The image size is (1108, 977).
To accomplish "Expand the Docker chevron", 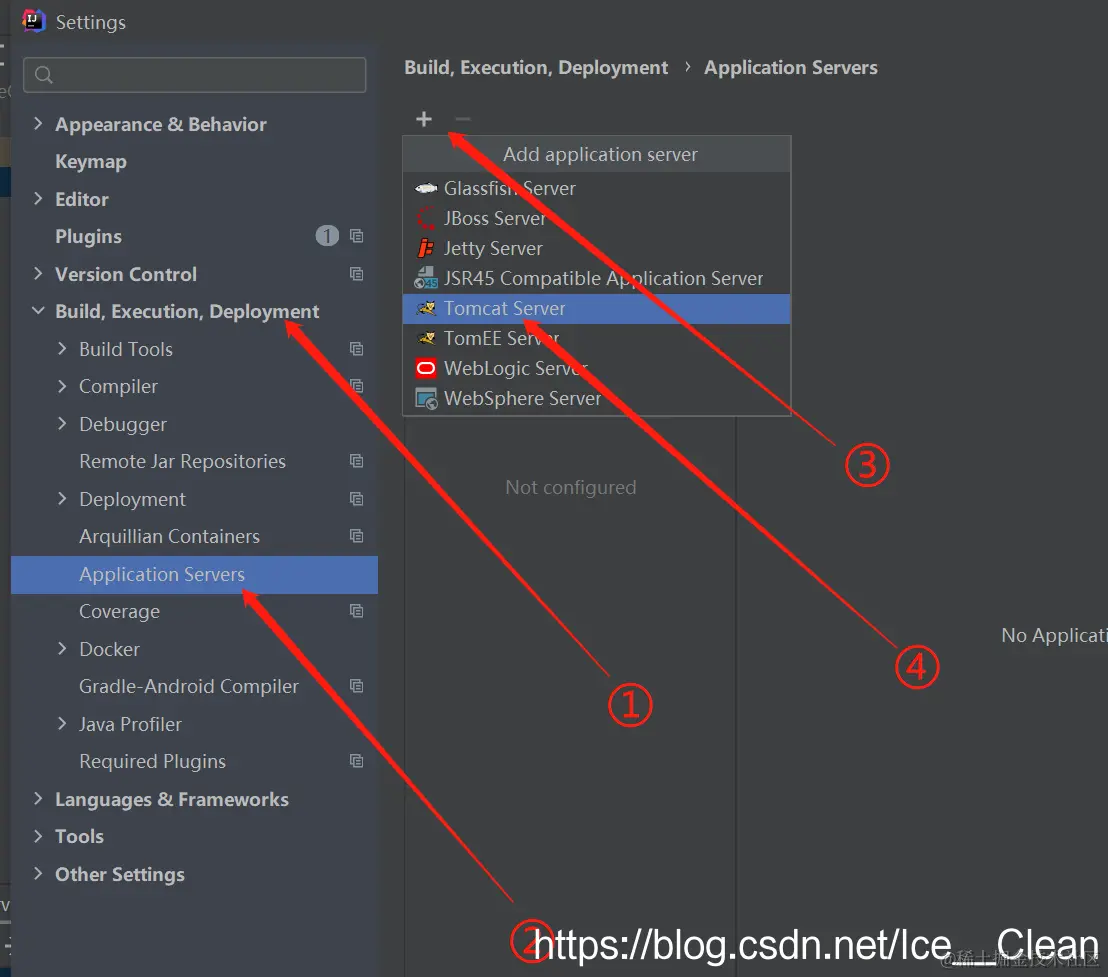I will click(62, 648).
